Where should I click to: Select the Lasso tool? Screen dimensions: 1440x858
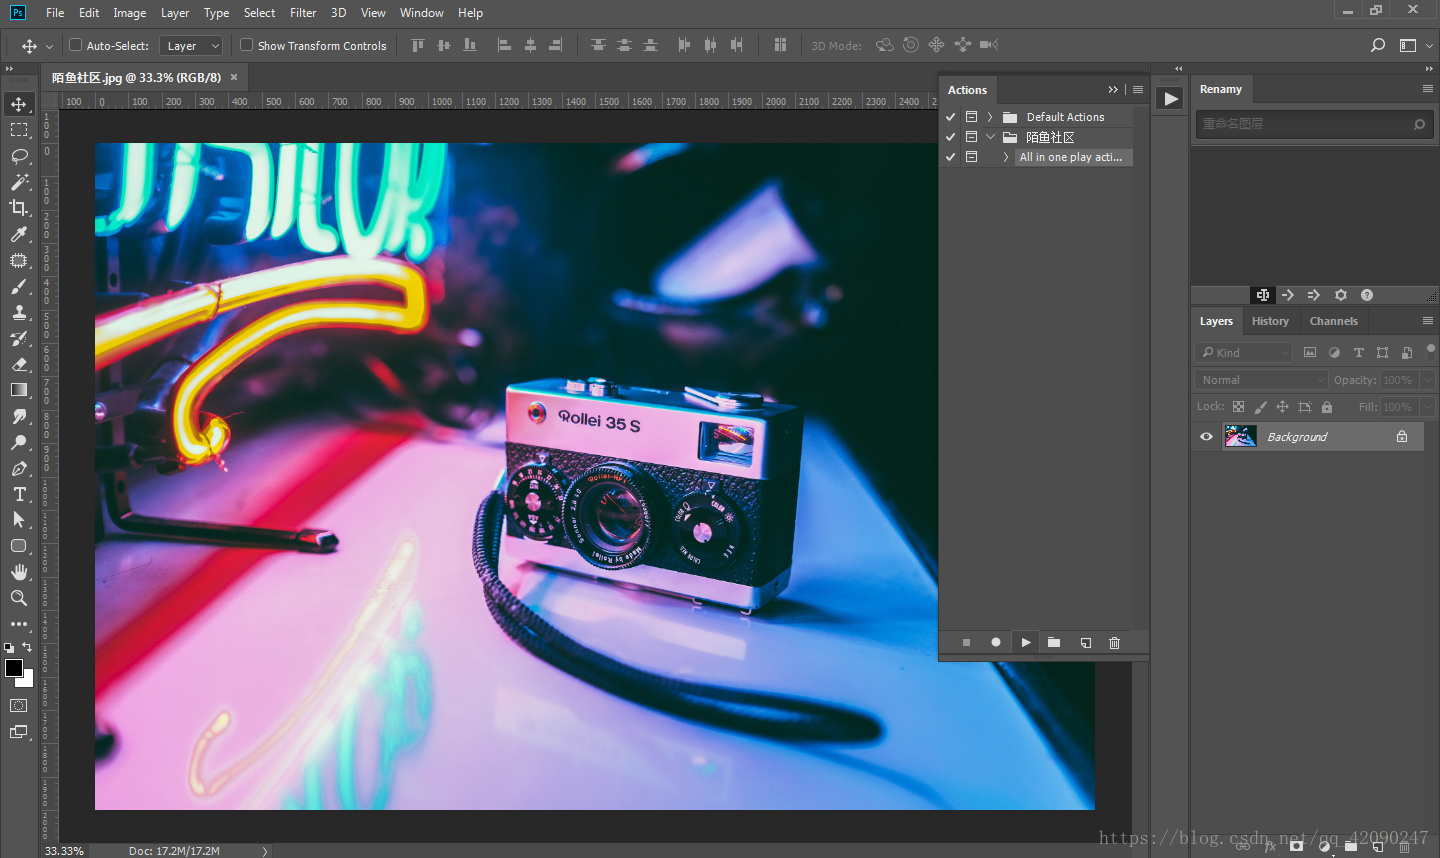[x=19, y=156]
